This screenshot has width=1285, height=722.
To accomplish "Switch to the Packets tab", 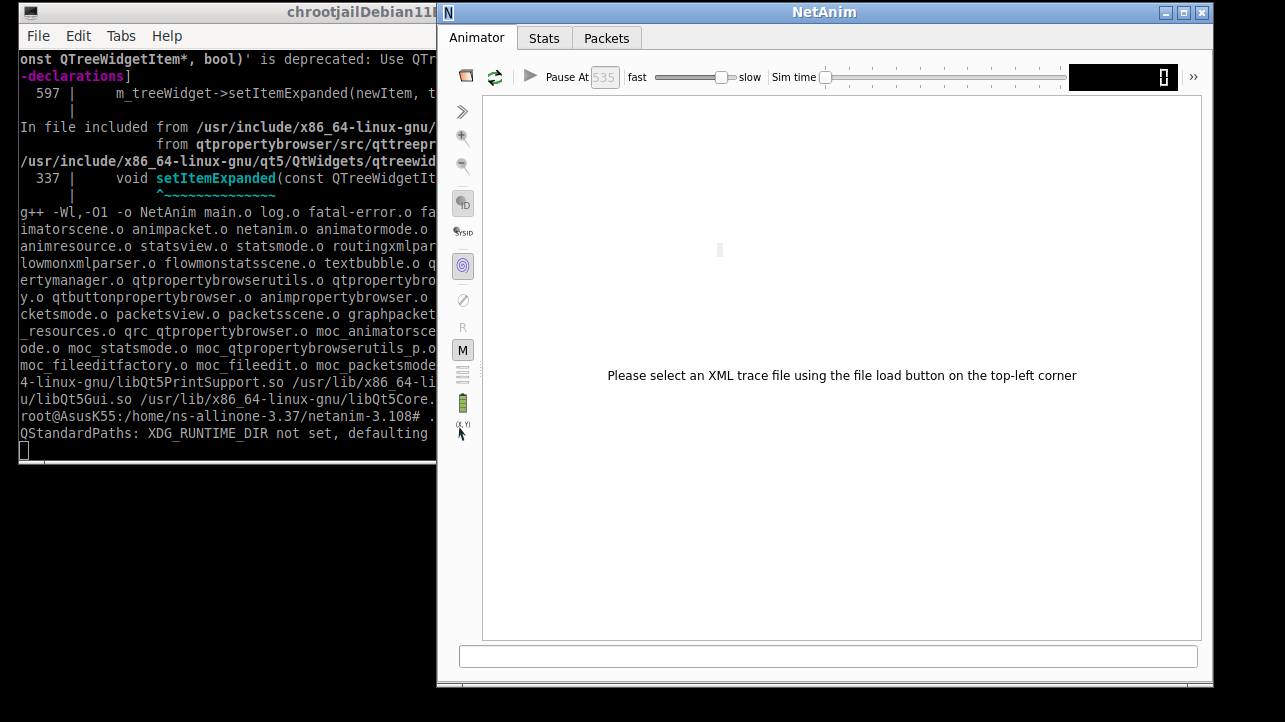I will pyautogui.click(x=607, y=38).
